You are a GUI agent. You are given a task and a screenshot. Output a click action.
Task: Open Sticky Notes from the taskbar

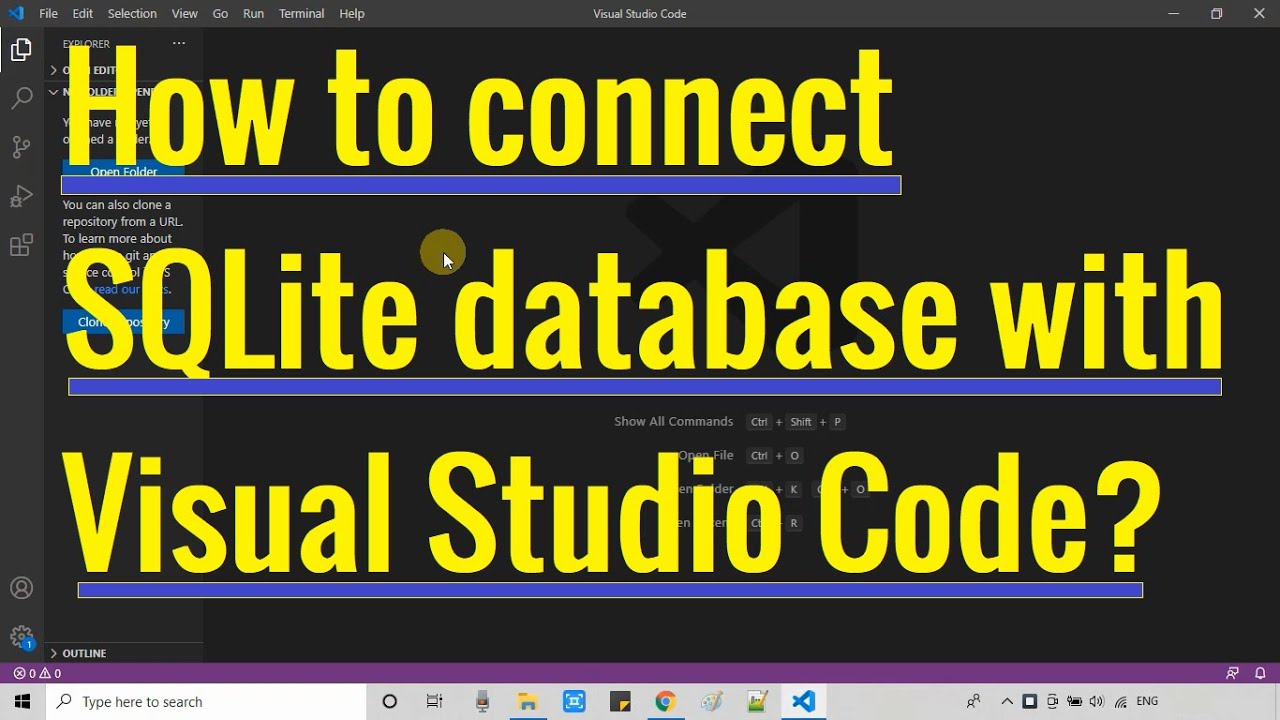(619, 702)
